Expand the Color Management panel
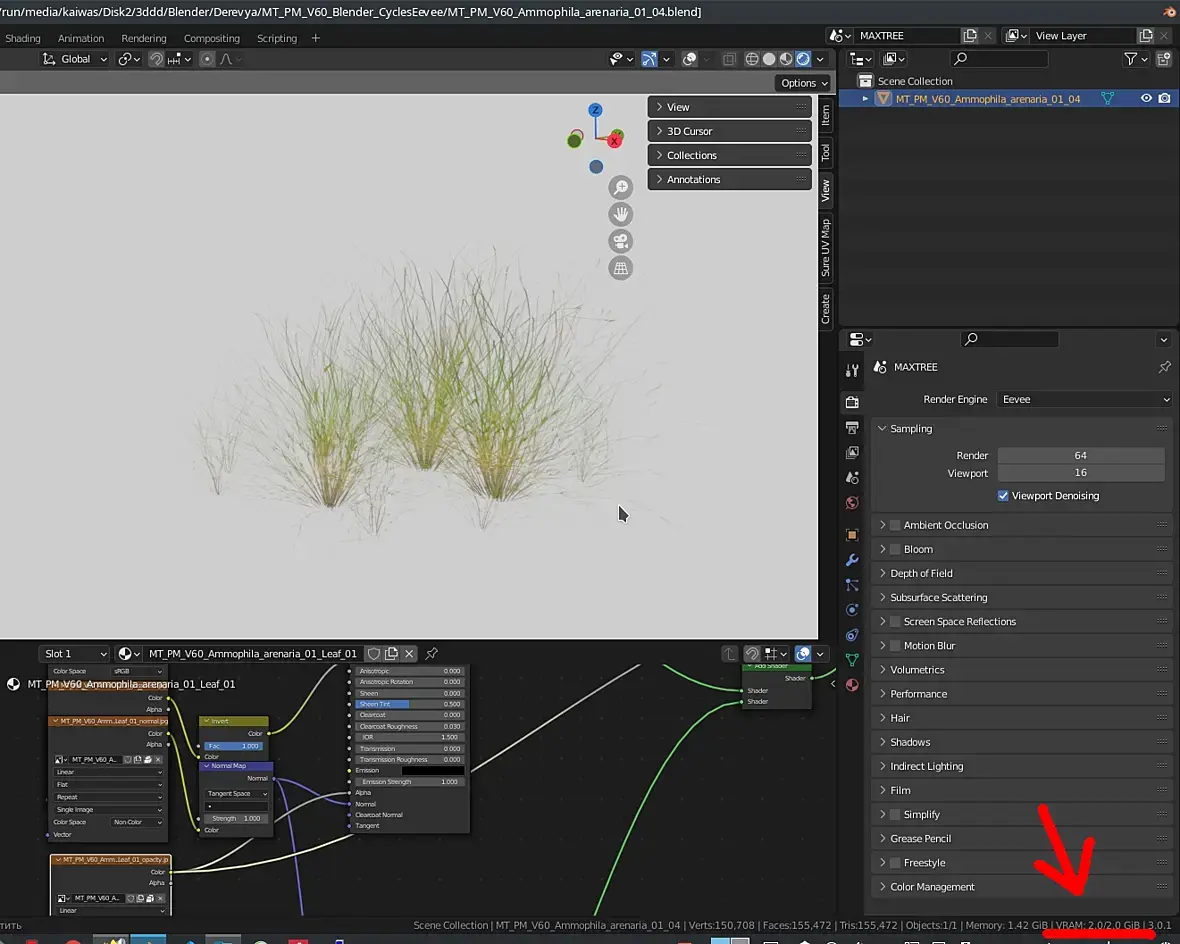 pos(932,887)
